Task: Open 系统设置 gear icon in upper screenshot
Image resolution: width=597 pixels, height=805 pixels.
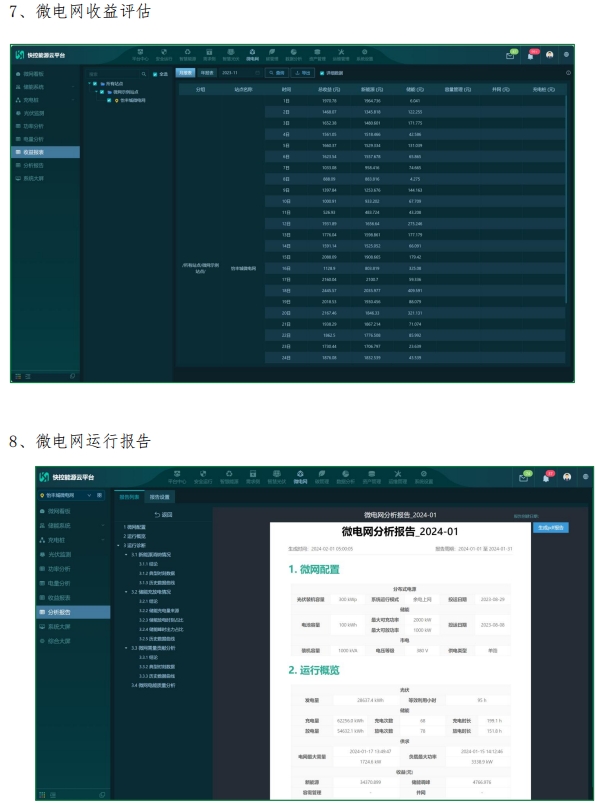Action: 364,54
